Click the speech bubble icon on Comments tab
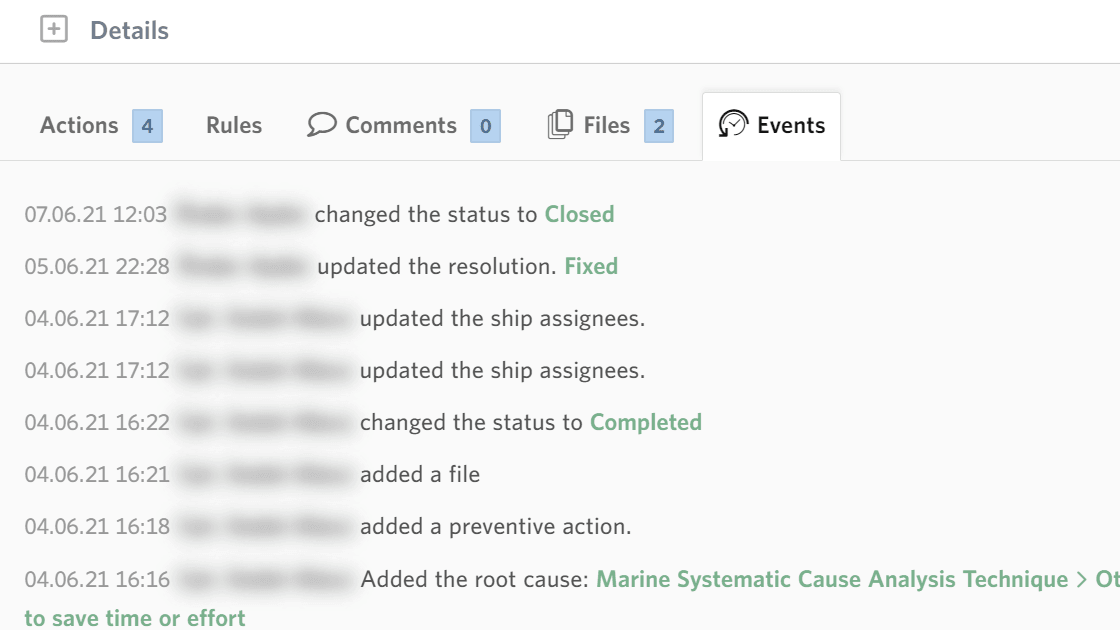The image size is (1120, 630). coord(322,124)
